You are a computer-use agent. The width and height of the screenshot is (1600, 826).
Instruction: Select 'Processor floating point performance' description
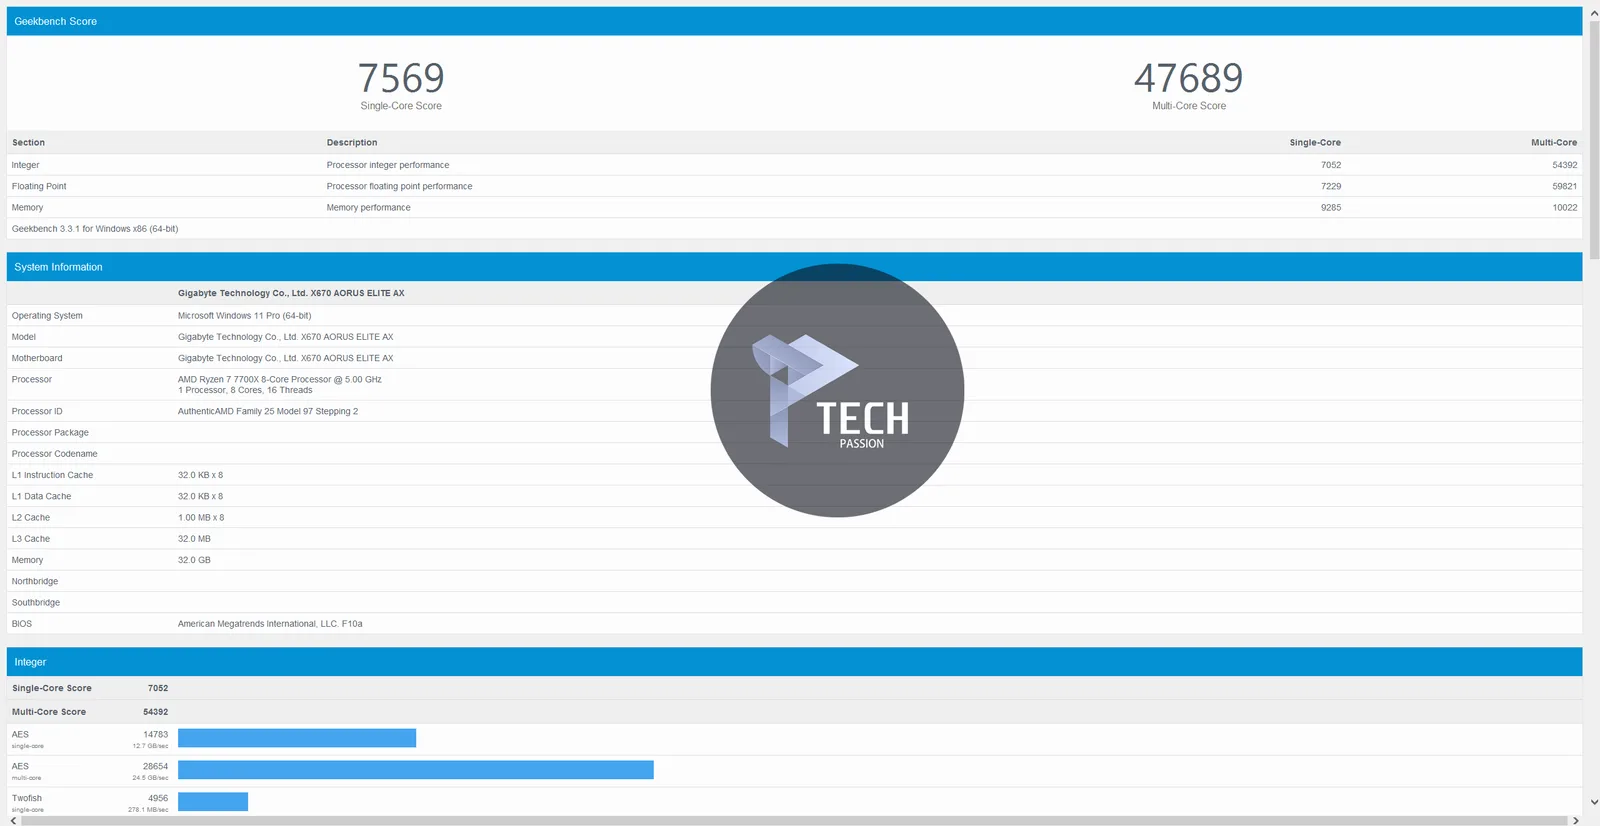pyautogui.click(x=399, y=186)
